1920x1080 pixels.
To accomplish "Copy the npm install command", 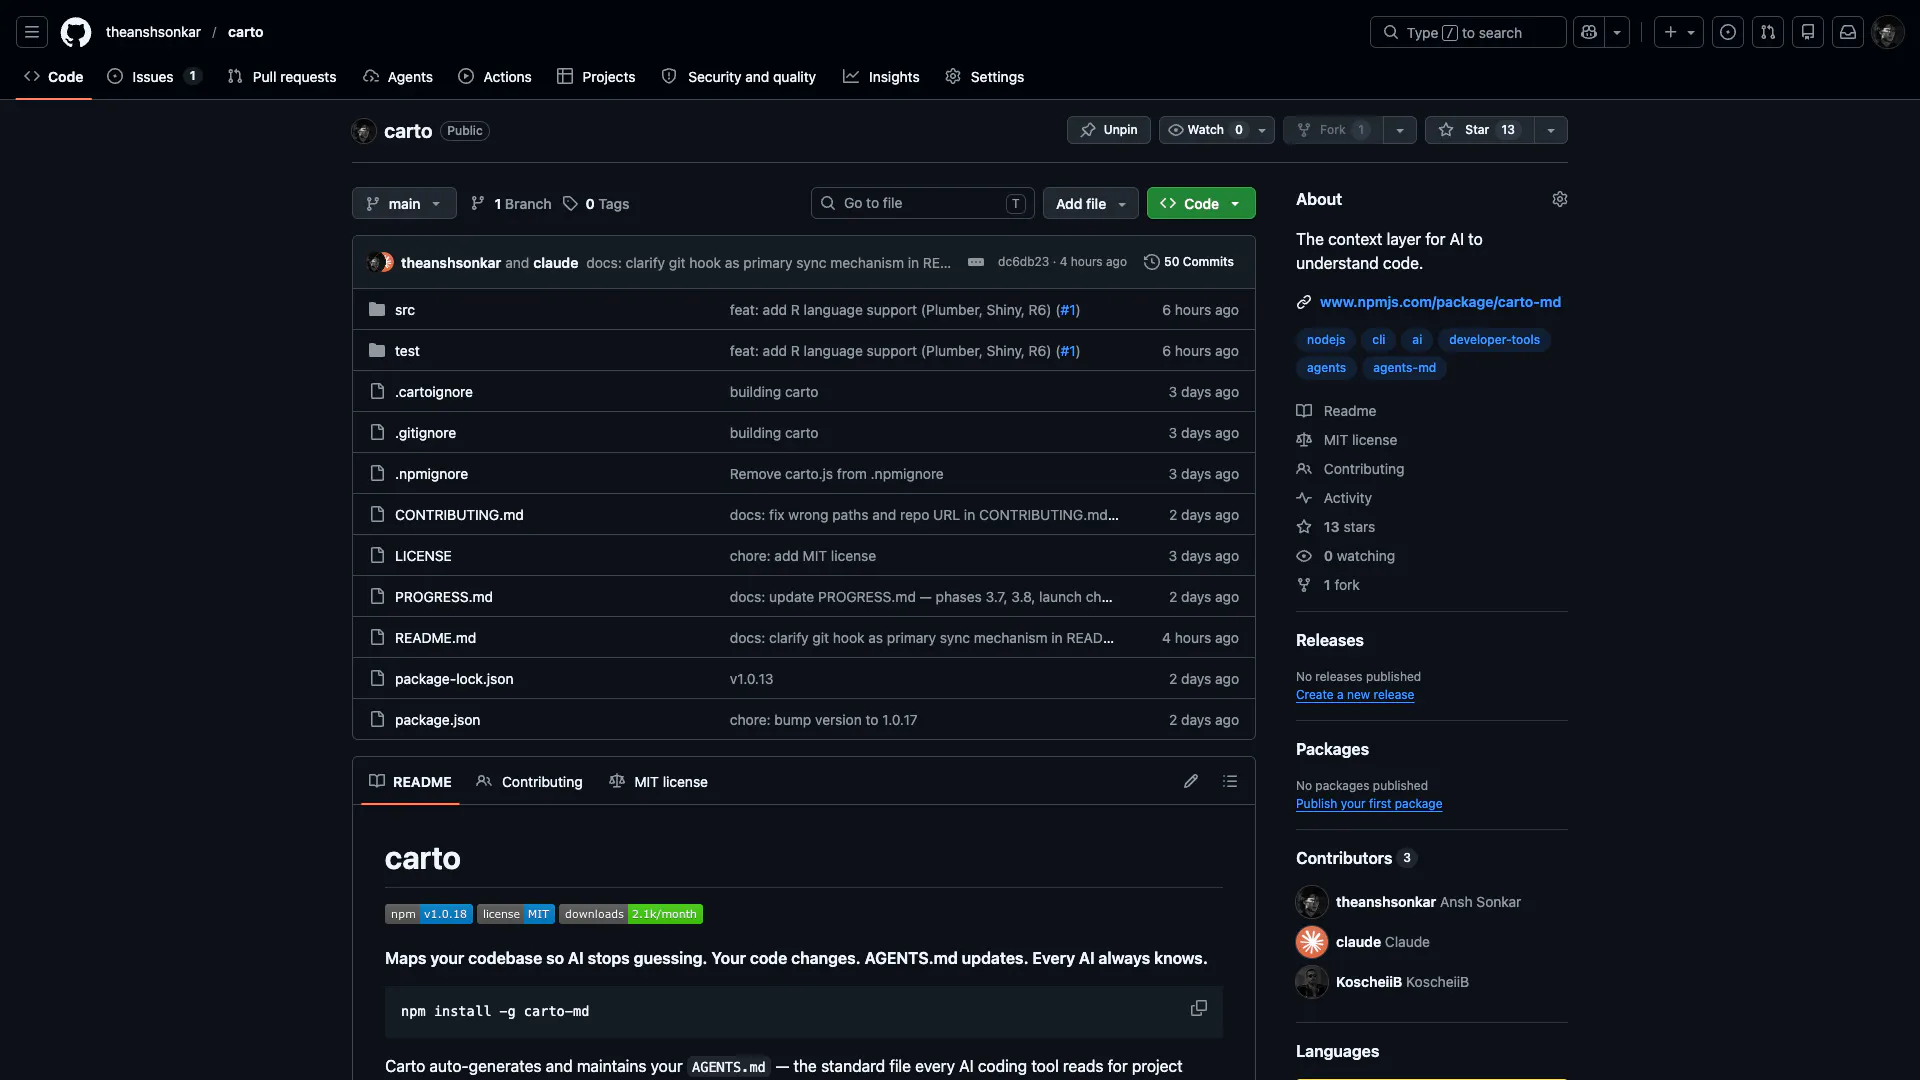I will [1199, 1008].
